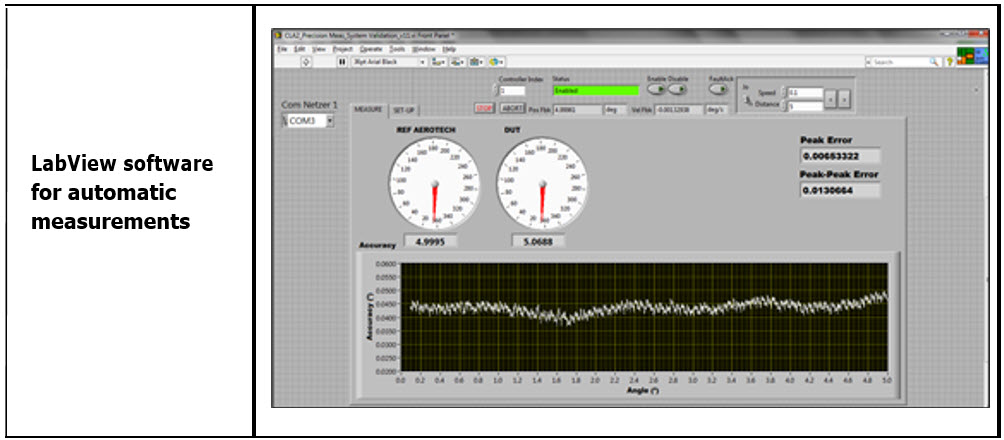Screen dimensions: 1004x440
Task: Open the Edit menu
Action: [x=300, y=49]
